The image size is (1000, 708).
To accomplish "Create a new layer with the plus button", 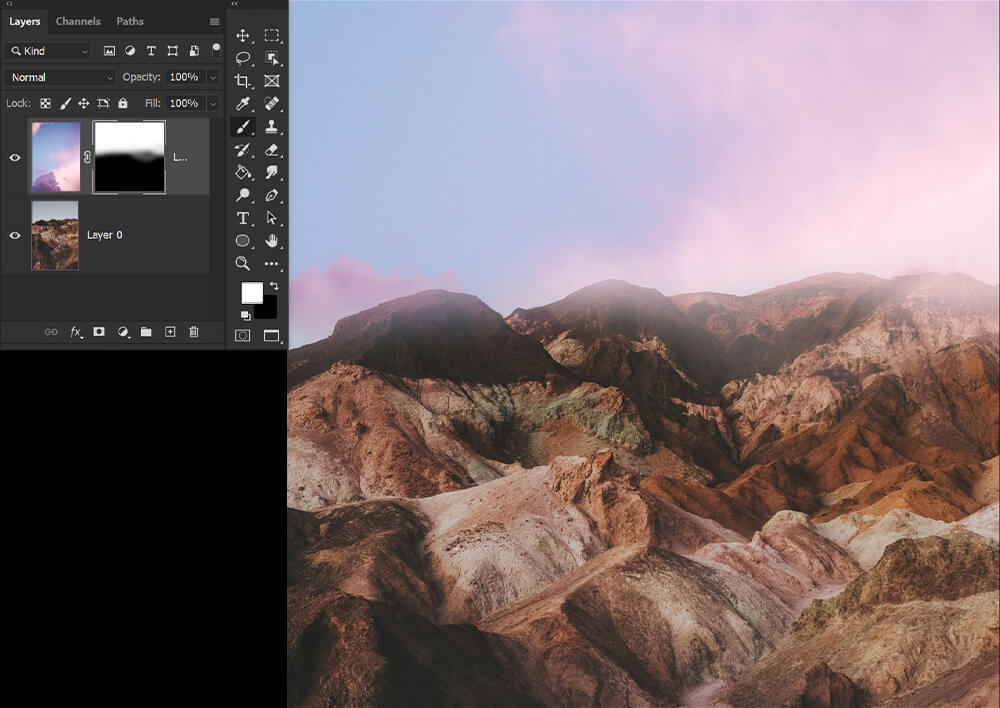I will pos(170,332).
